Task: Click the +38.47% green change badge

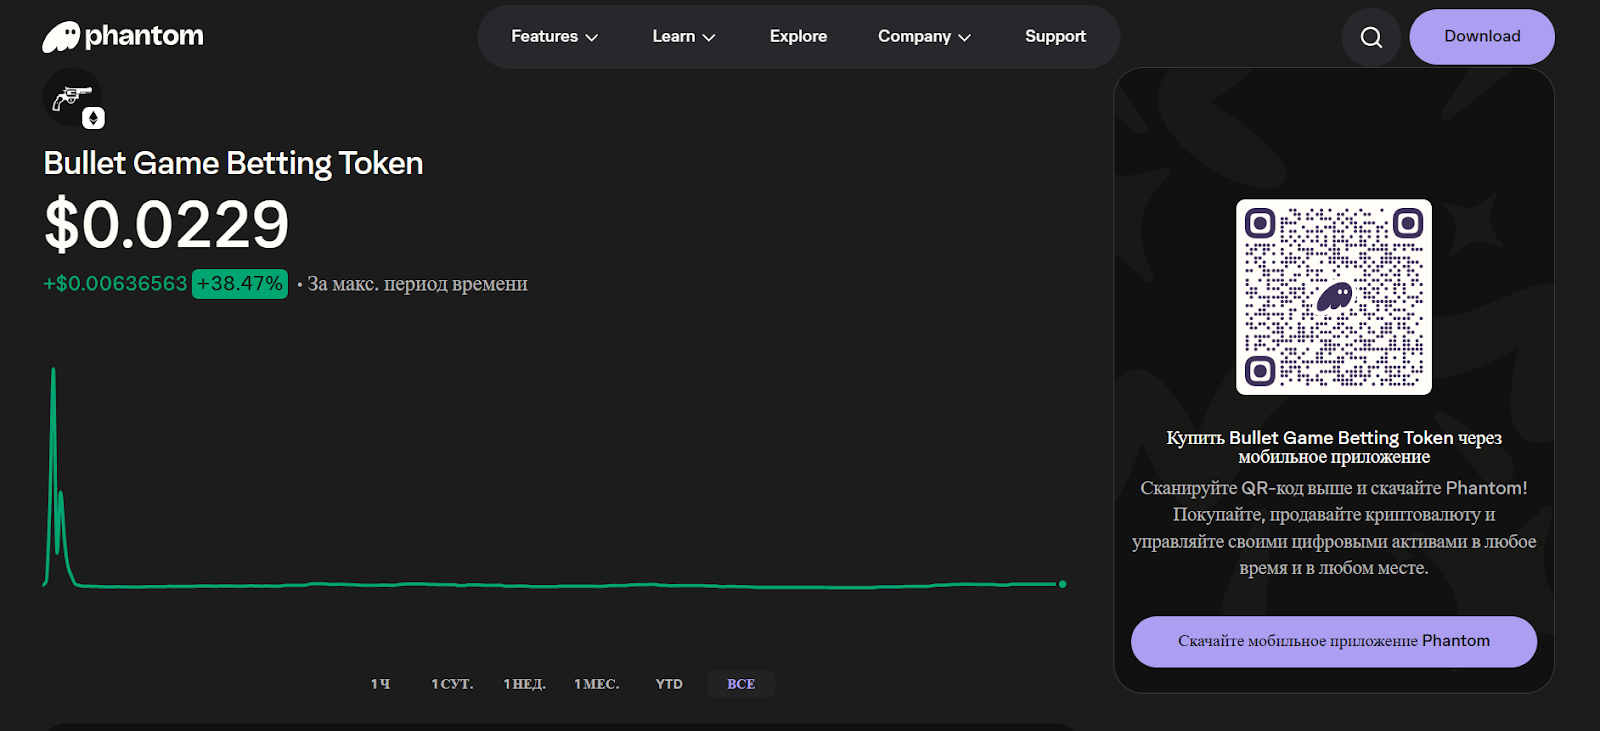Action: (x=240, y=284)
